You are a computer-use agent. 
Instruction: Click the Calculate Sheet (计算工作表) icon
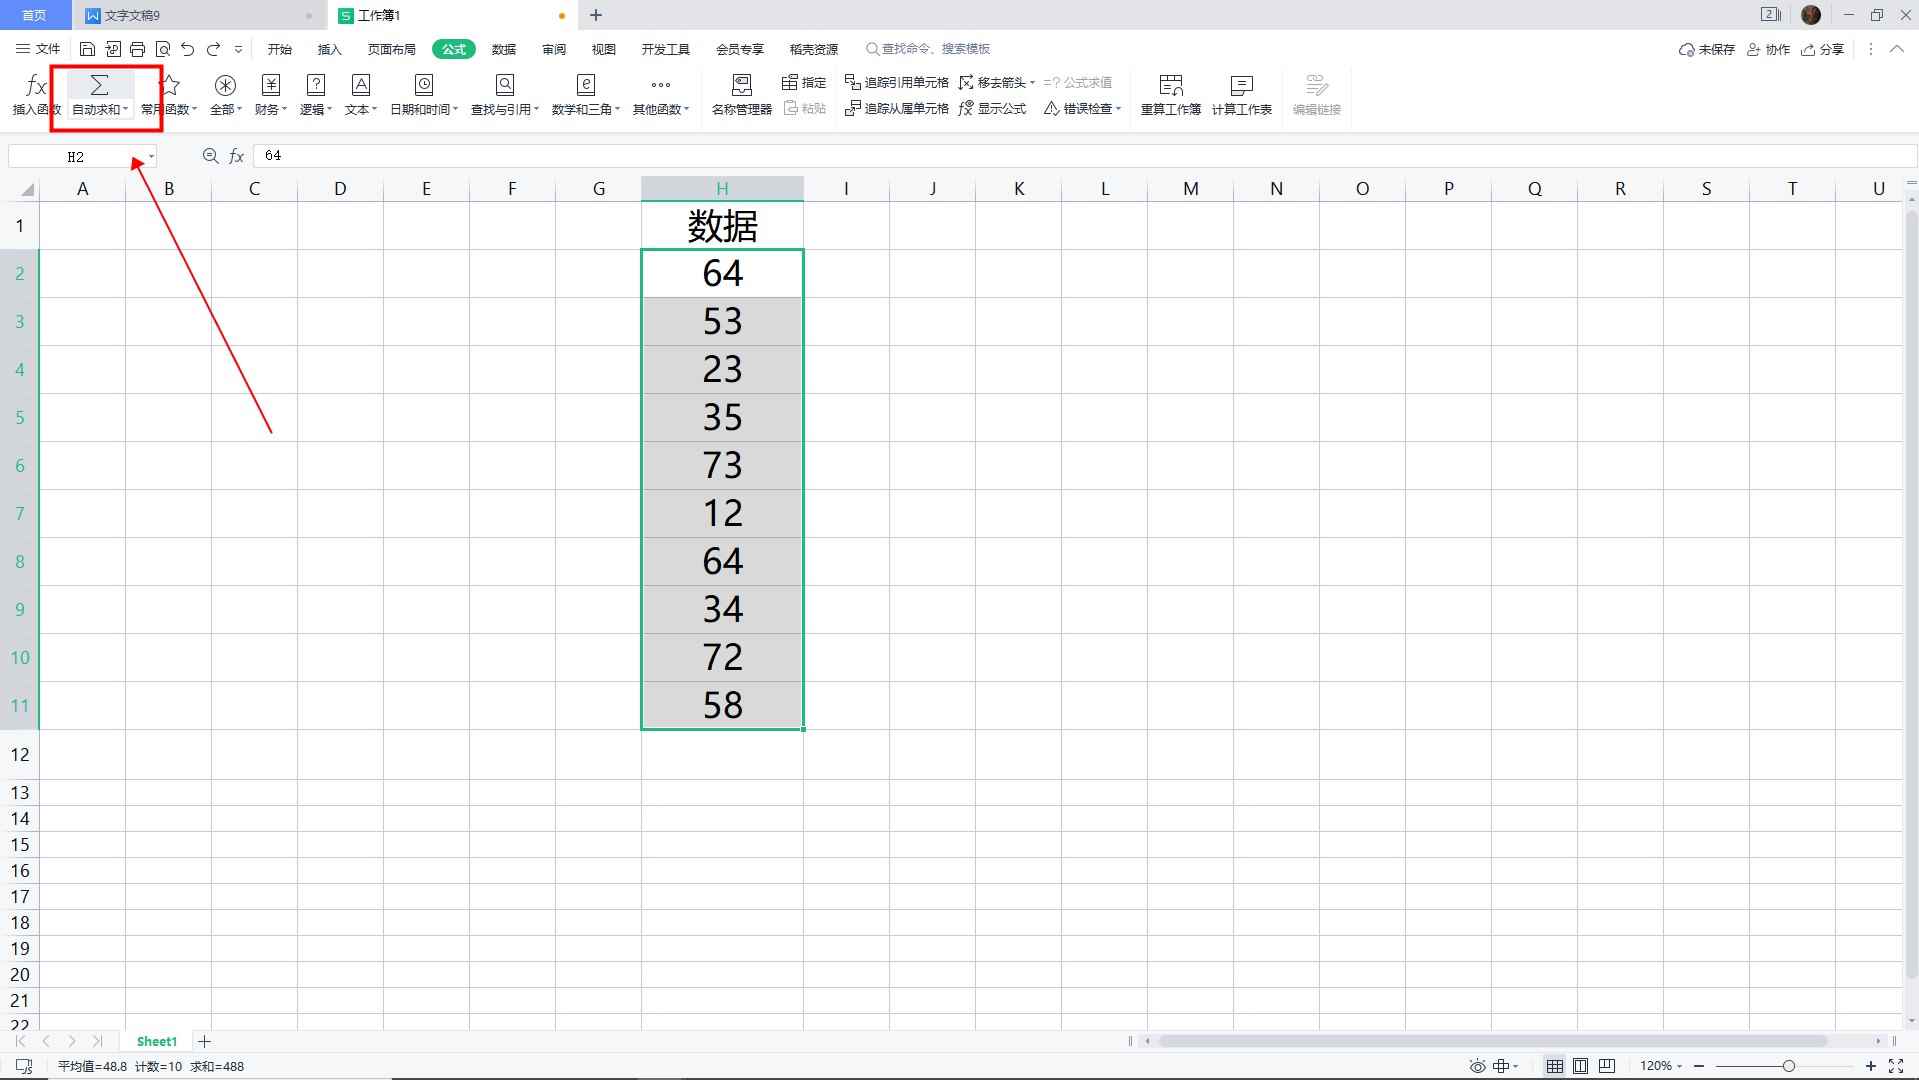tap(1241, 94)
